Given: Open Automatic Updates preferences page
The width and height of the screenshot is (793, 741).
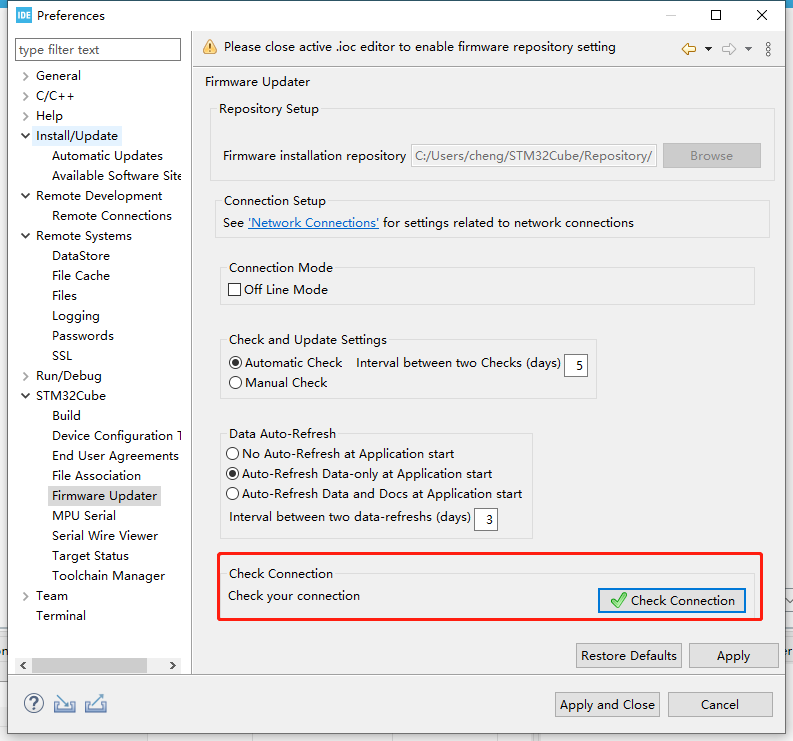Looking at the screenshot, I should (107, 156).
